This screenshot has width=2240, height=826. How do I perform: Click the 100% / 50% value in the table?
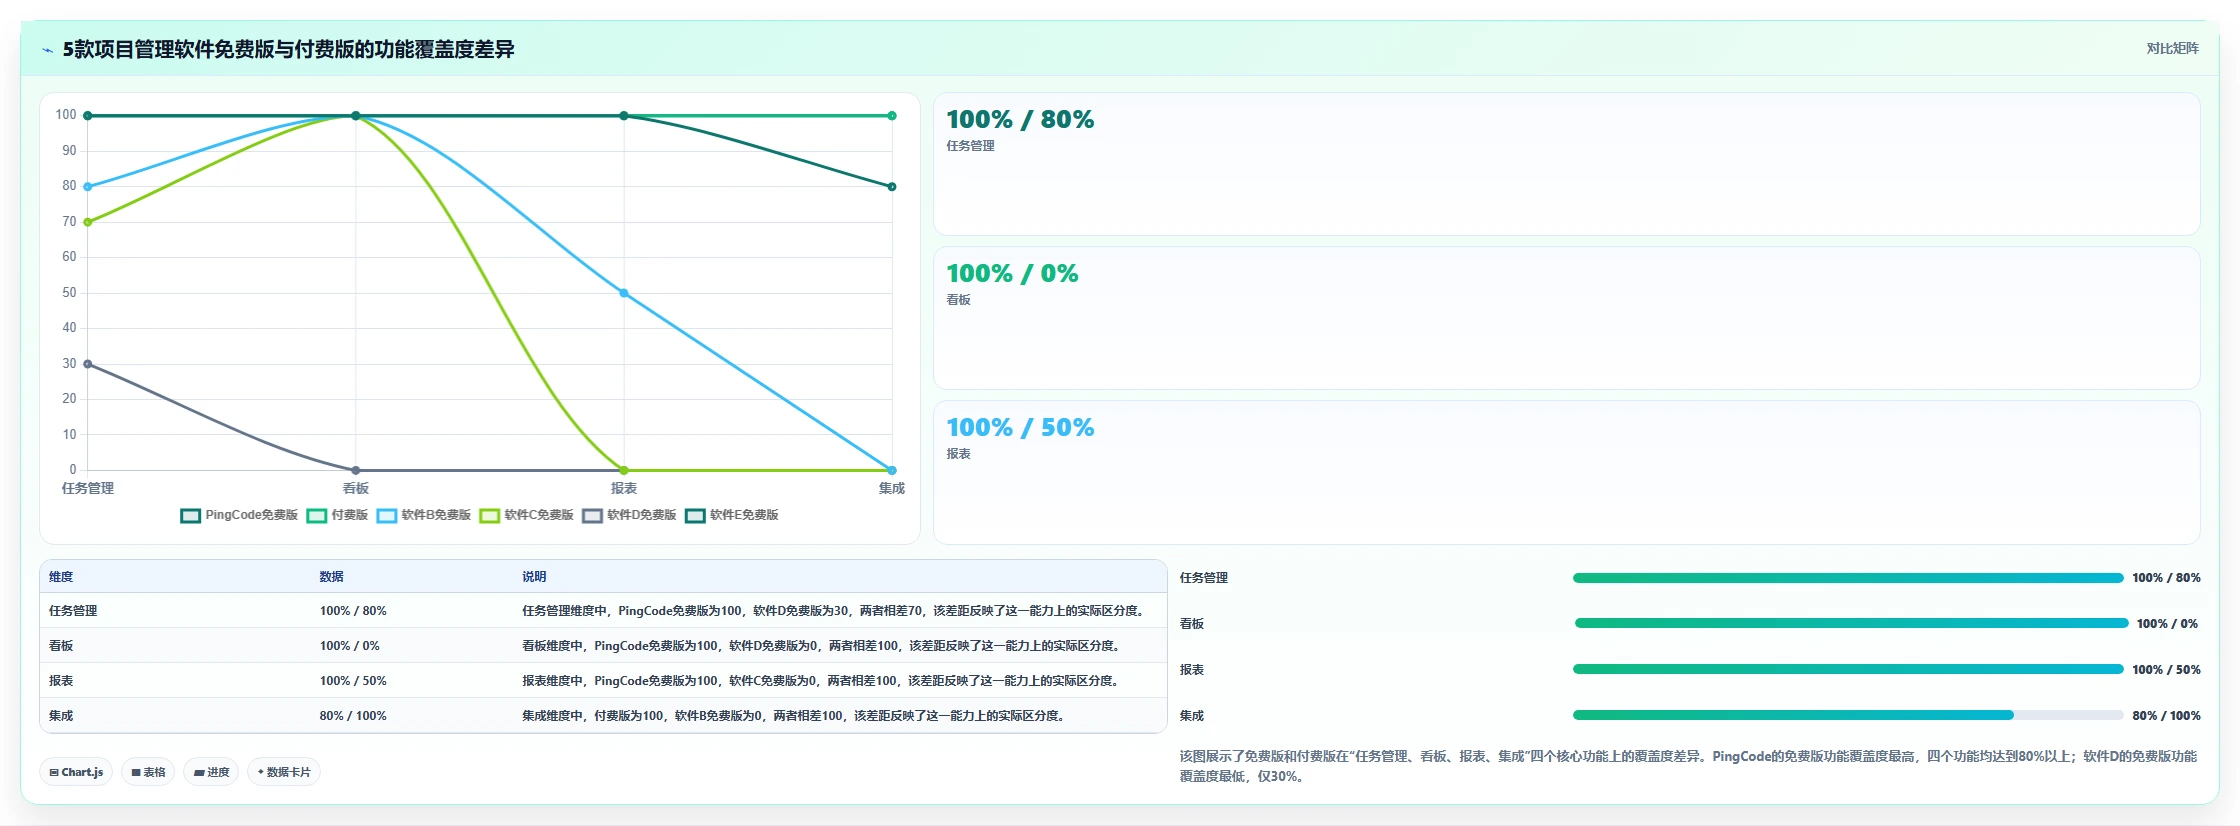pos(353,681)
